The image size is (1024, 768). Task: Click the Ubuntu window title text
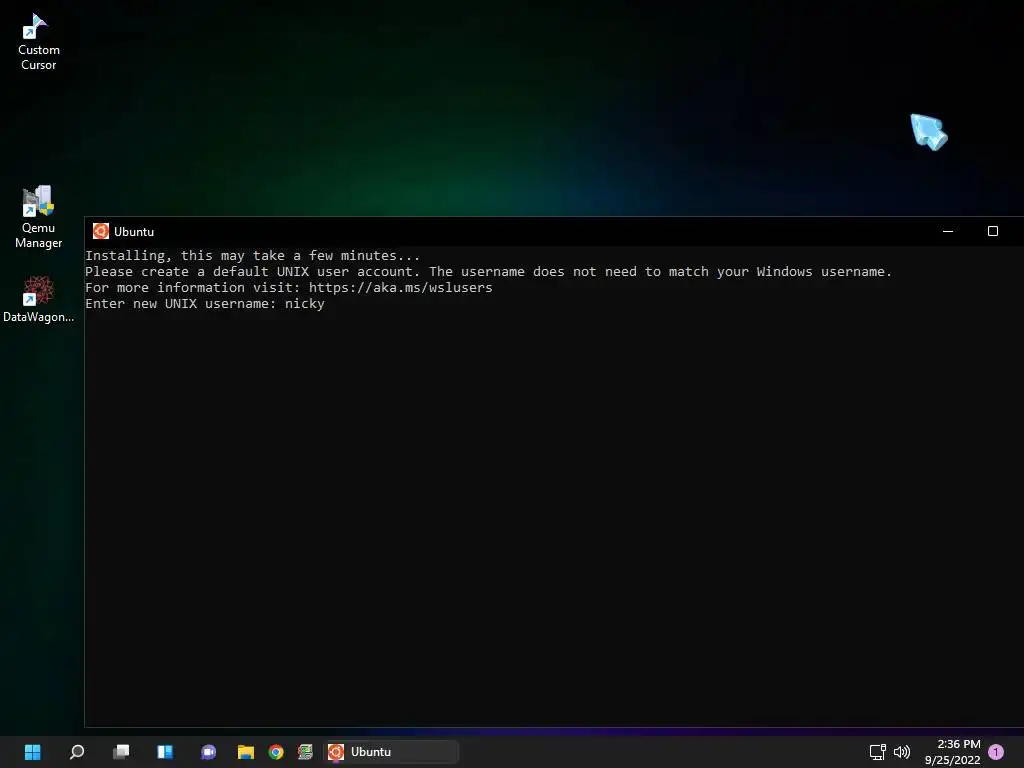click(134, 232)
